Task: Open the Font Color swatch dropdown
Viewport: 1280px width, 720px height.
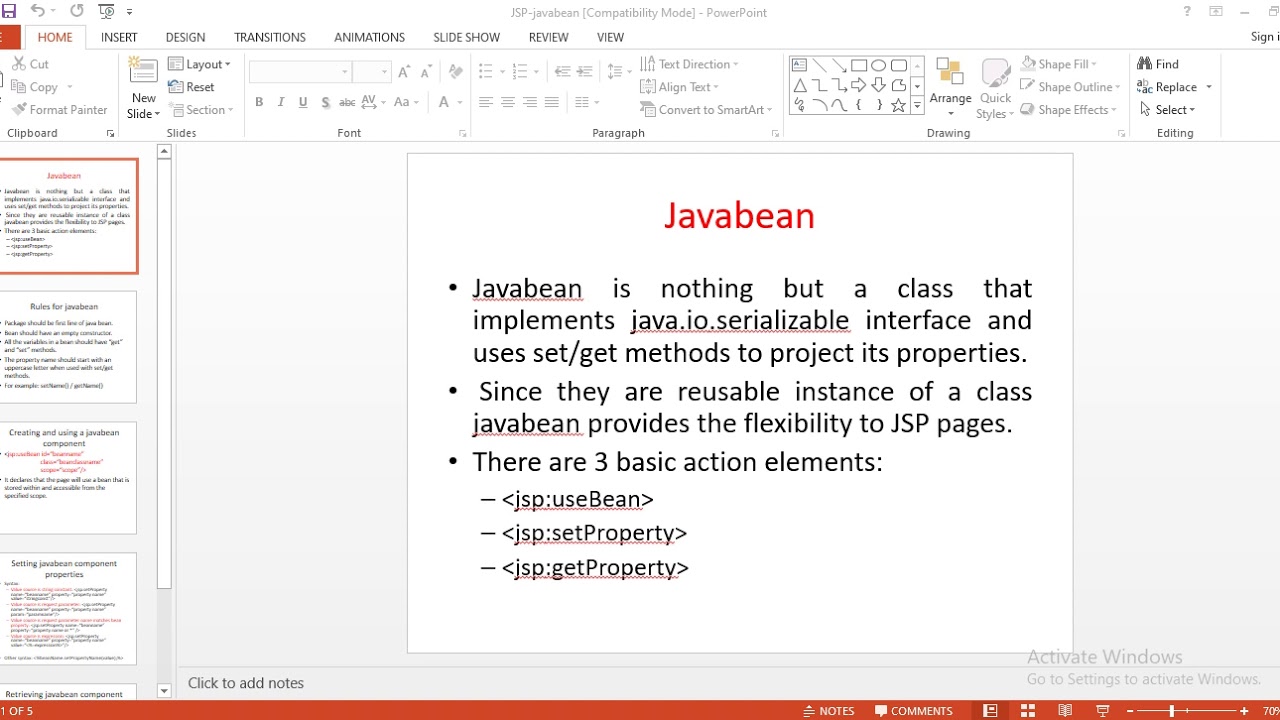Action: [x=460, y=102]
